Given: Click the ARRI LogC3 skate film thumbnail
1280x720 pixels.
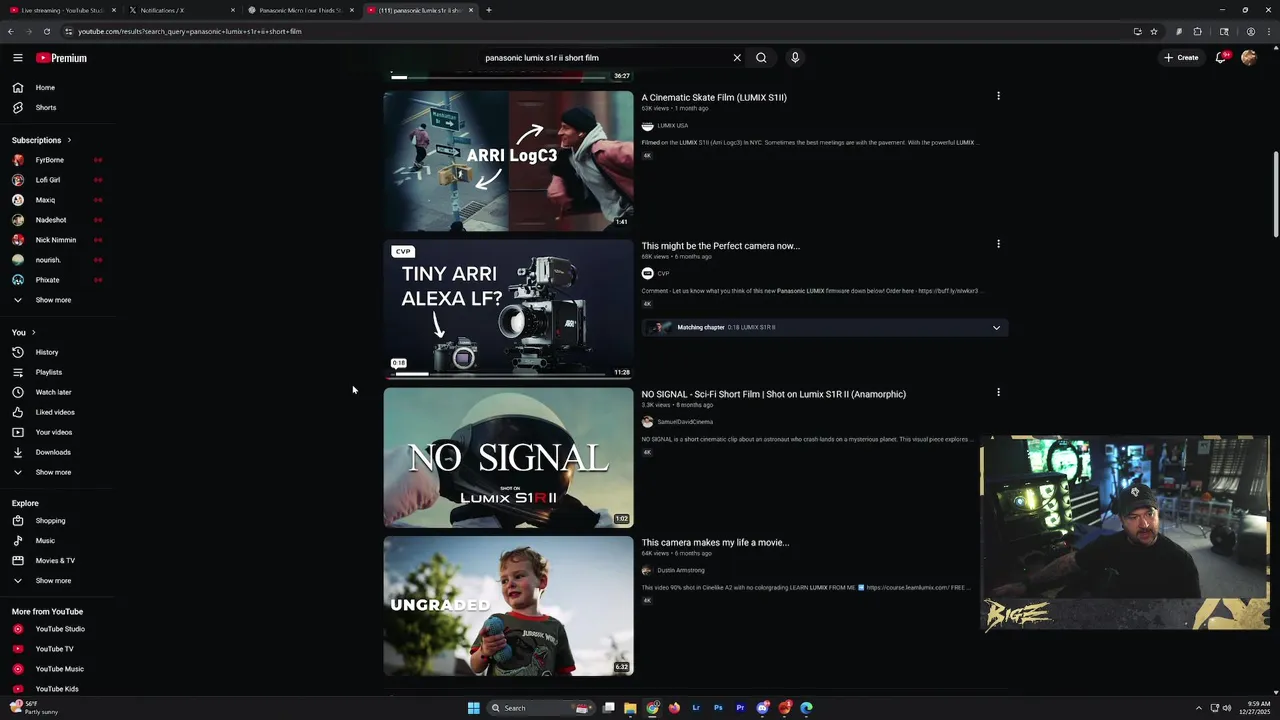Looking at the screenshot, I should [x=508, y=161].
